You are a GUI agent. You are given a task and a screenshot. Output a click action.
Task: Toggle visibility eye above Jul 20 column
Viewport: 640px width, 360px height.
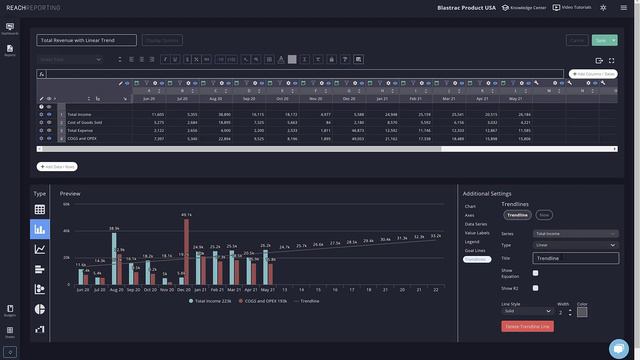tap(195, 83)
